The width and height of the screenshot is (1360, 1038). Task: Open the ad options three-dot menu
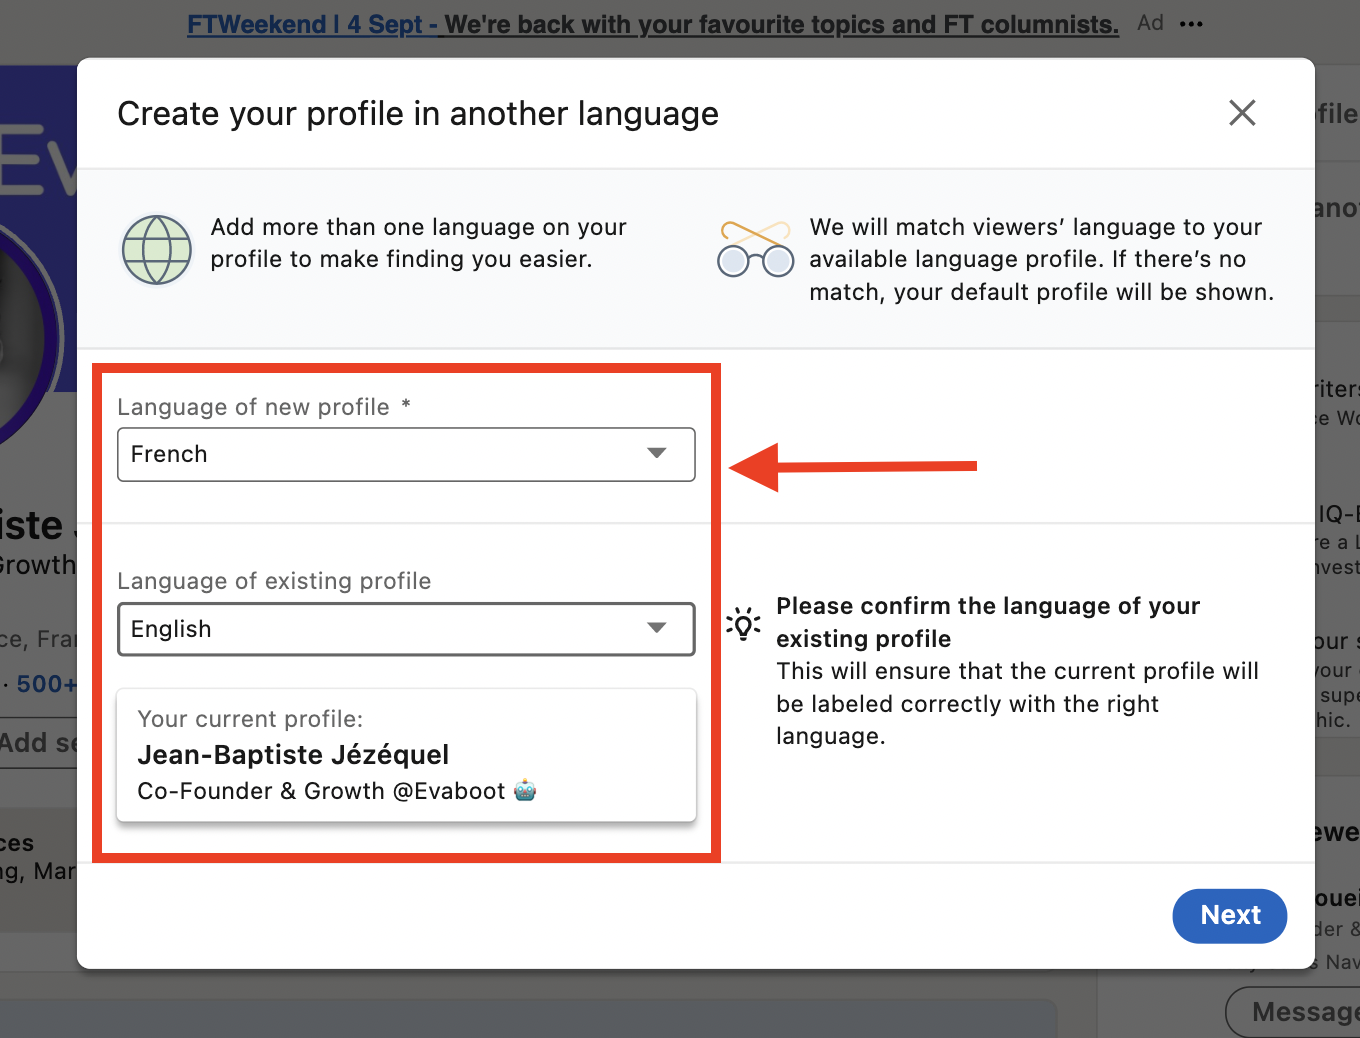click(1191, 24)
